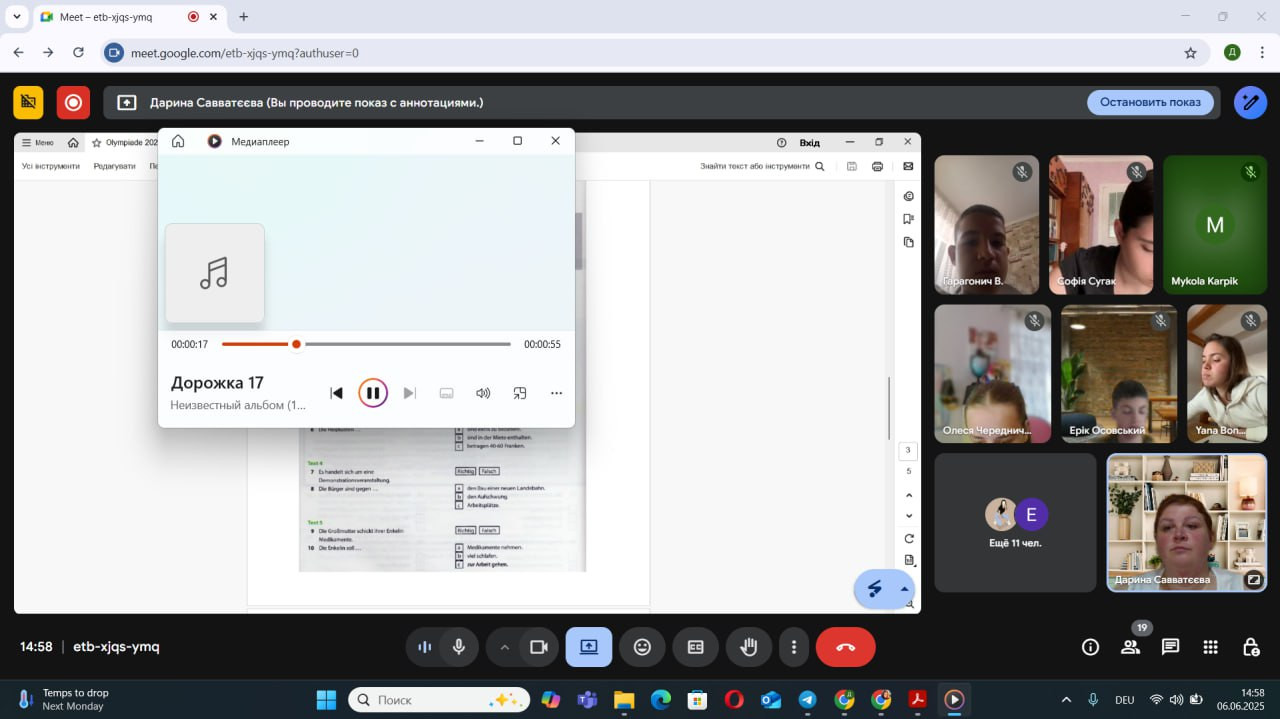Click the email share icon in Acrobat
Image resolution: width=1280 pixels, height=719 pixels.
(908, 166)
